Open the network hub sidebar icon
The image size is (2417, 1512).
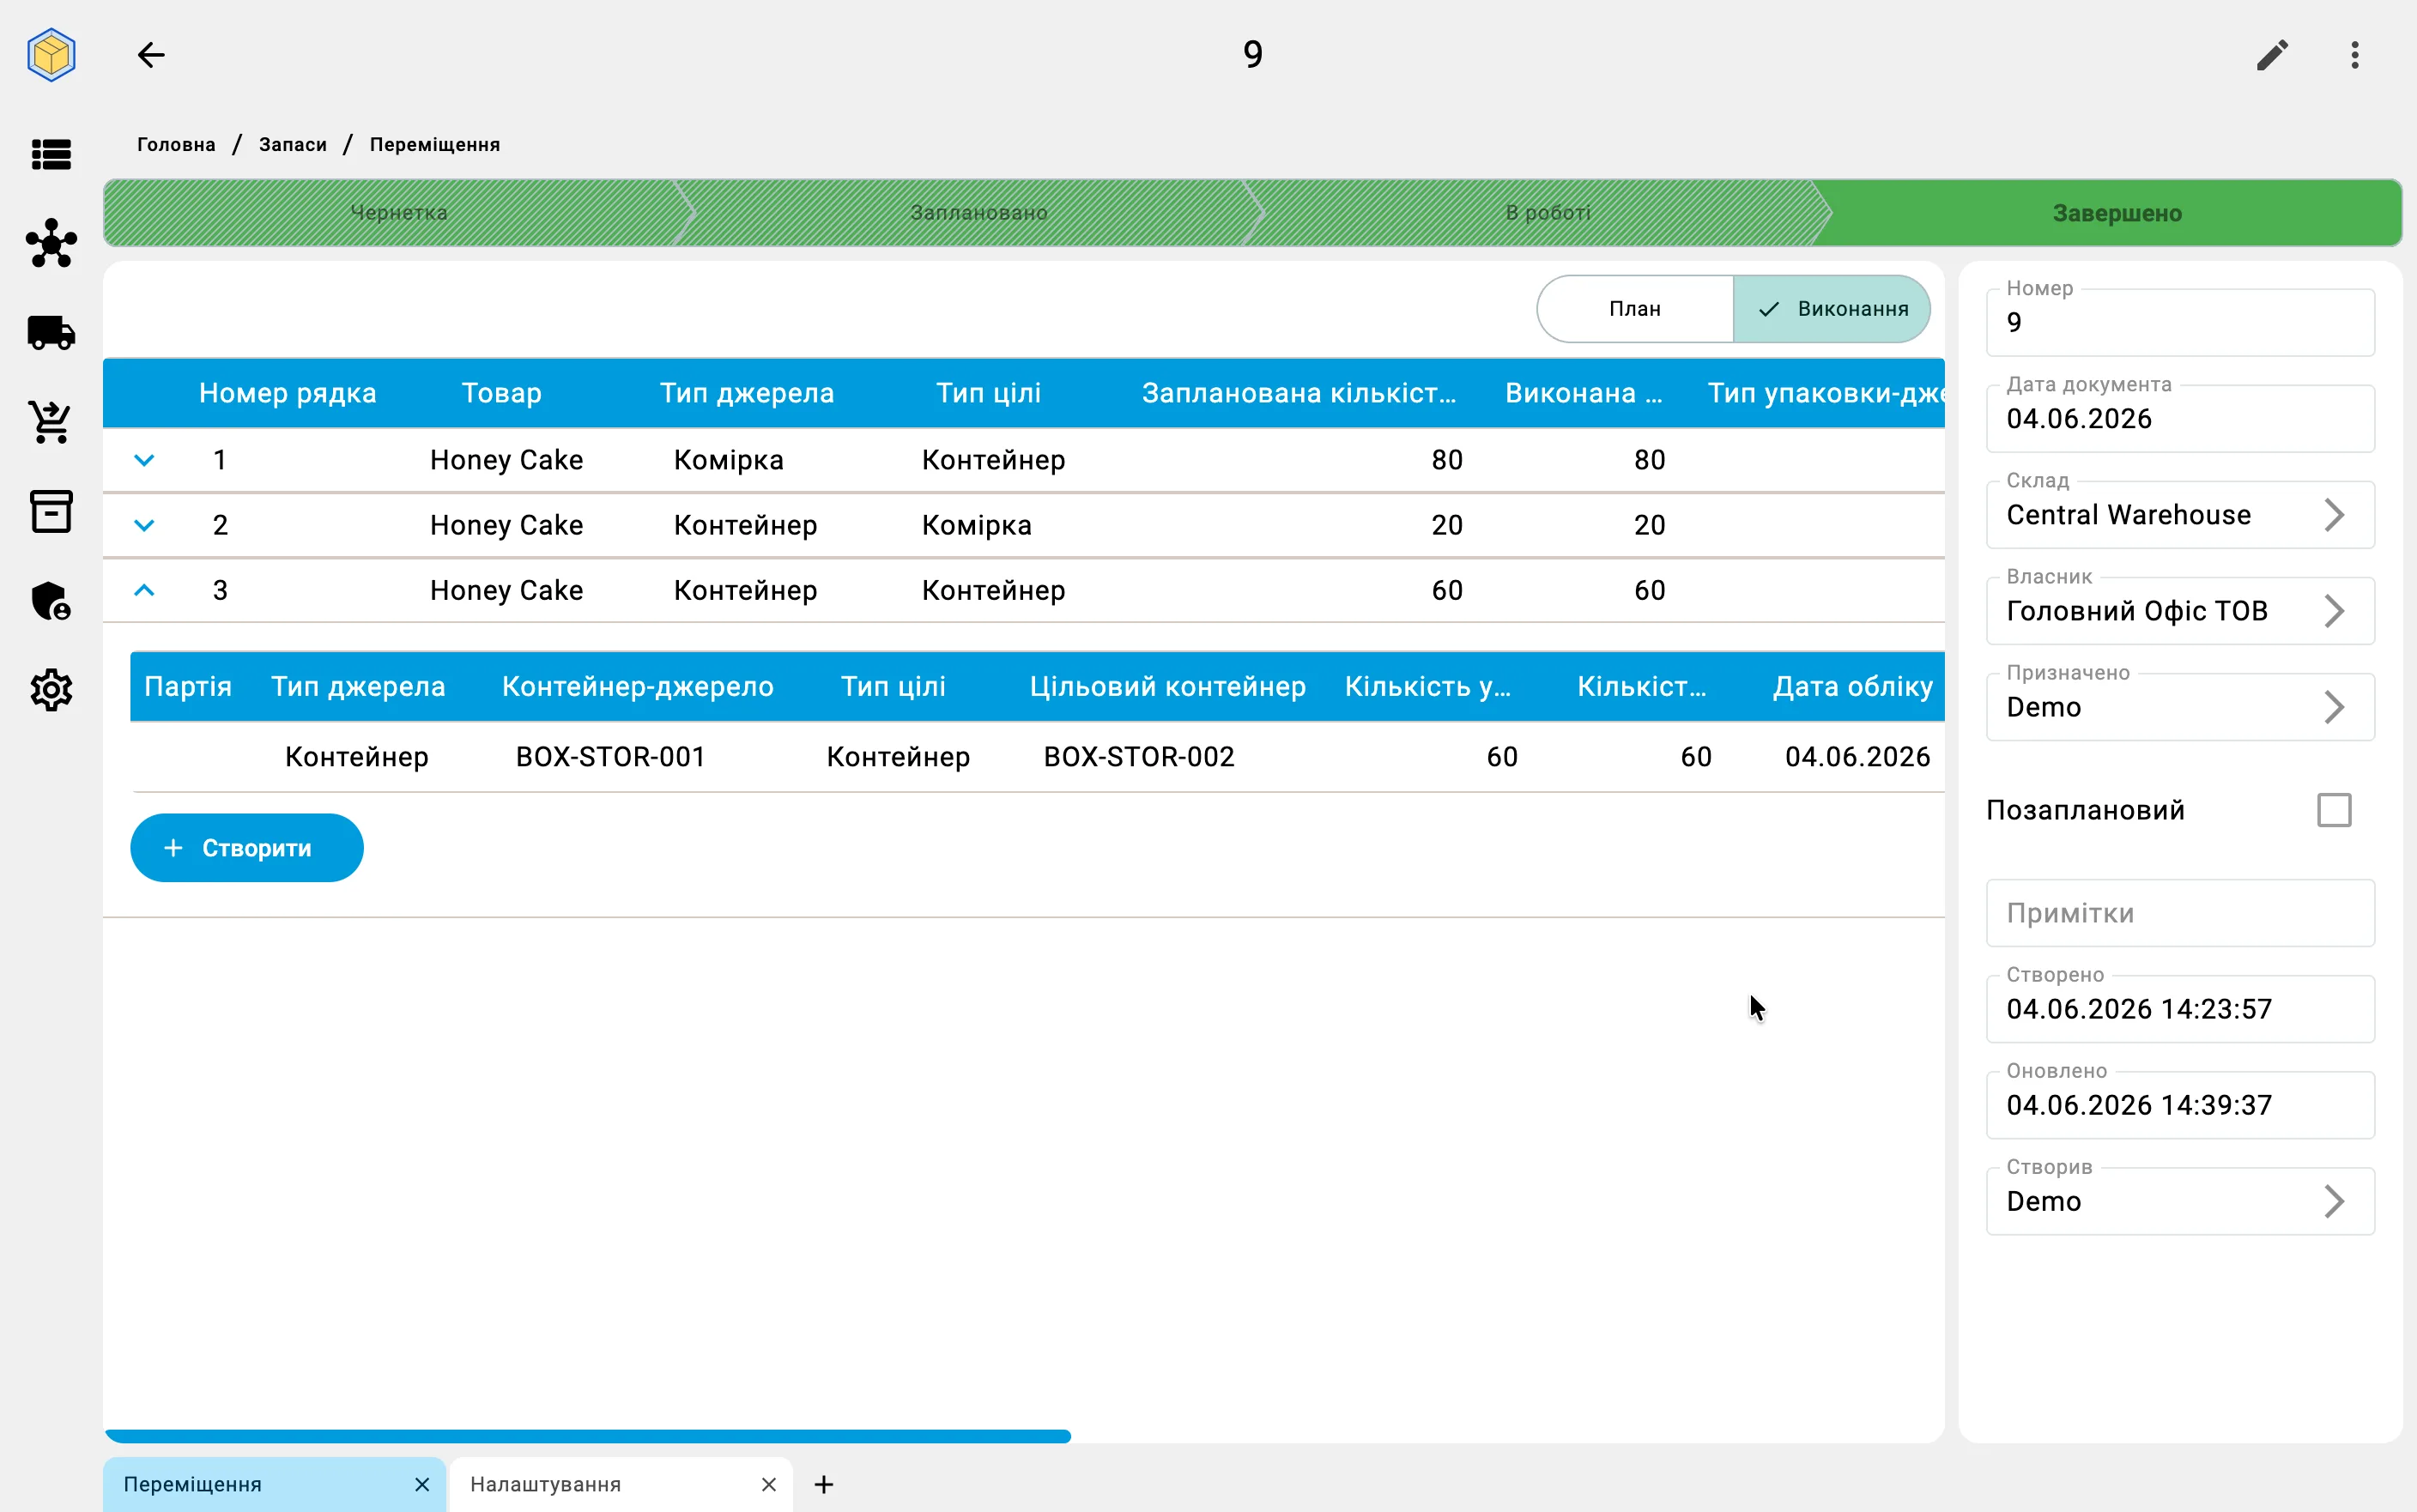pyautogui.click(x=51, y=243)
